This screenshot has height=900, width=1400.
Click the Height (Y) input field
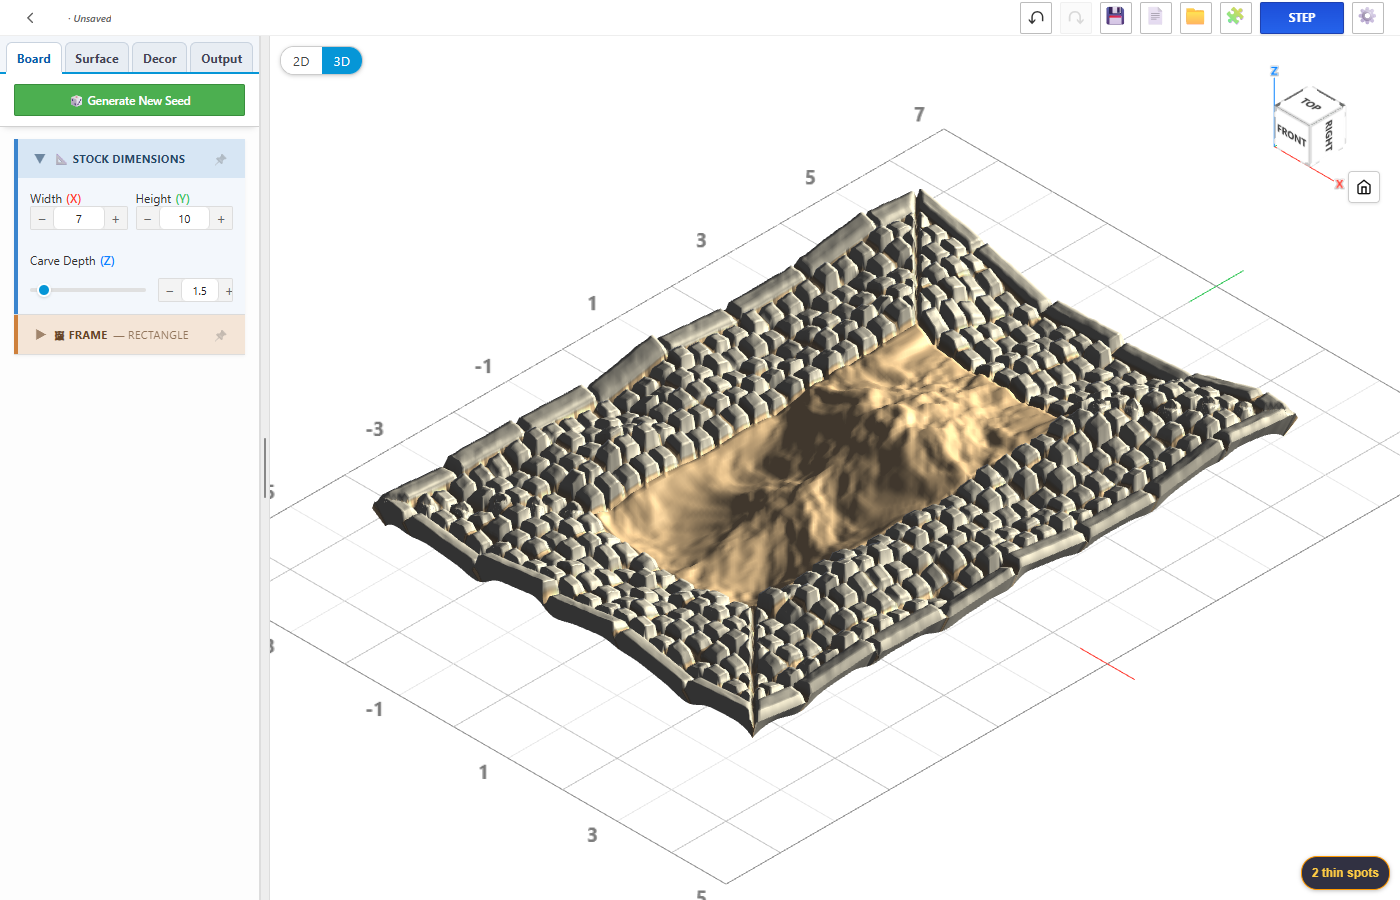click(x=184, y=219)
